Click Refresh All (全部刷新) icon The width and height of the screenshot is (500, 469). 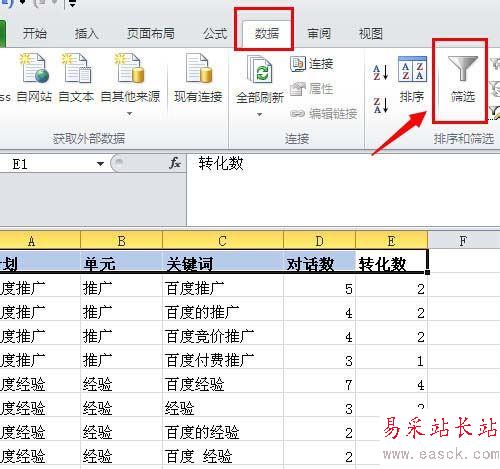pyautogui.click(x=260, y=70)
